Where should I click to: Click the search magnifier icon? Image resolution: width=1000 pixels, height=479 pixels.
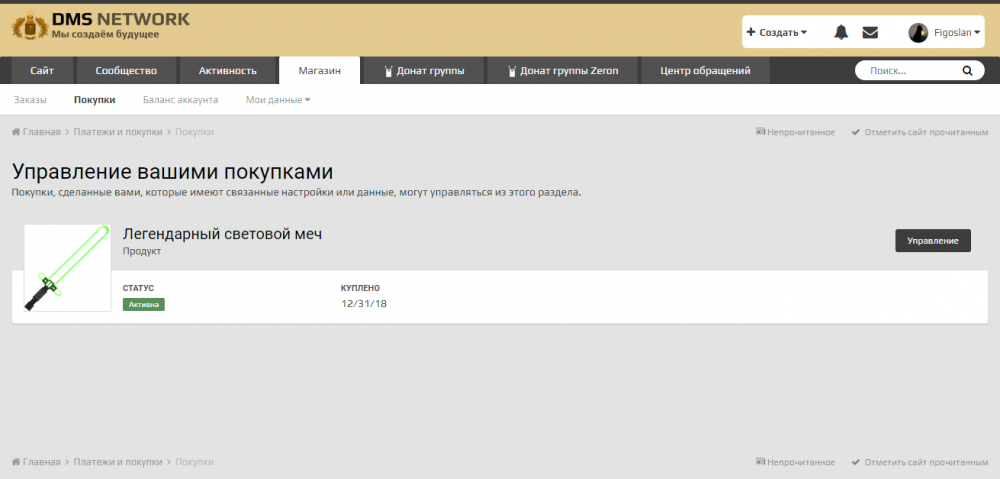click(967, 71)
